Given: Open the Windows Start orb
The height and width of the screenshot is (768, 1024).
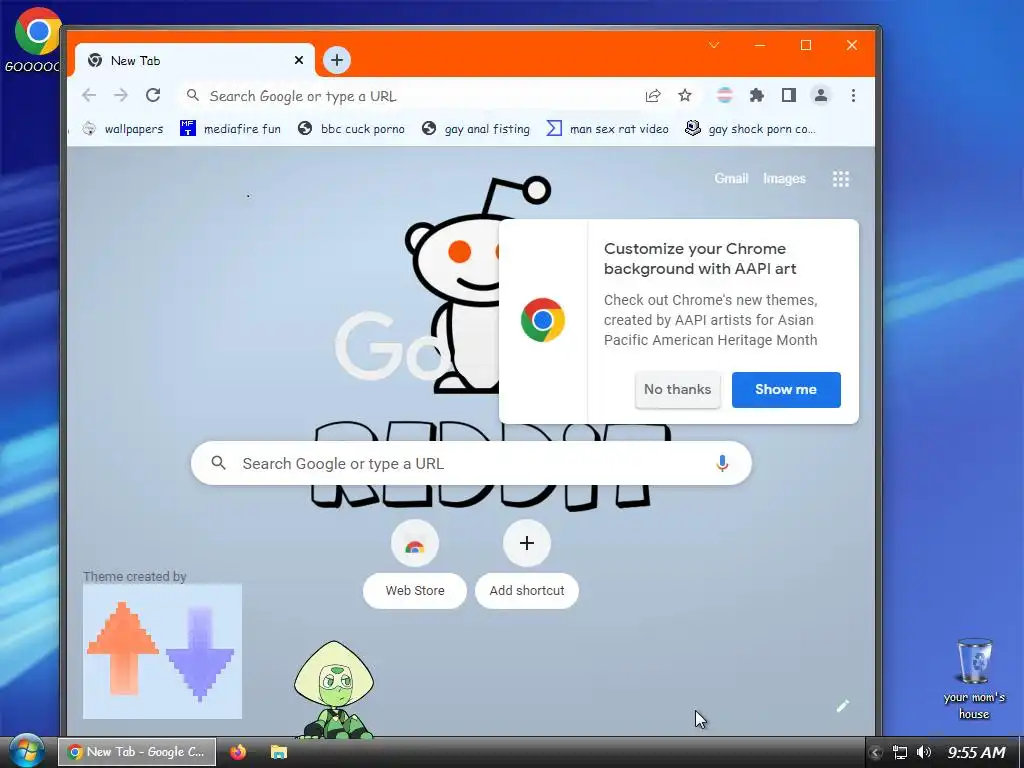Looking at the screenshot, I should coord(26,750).
